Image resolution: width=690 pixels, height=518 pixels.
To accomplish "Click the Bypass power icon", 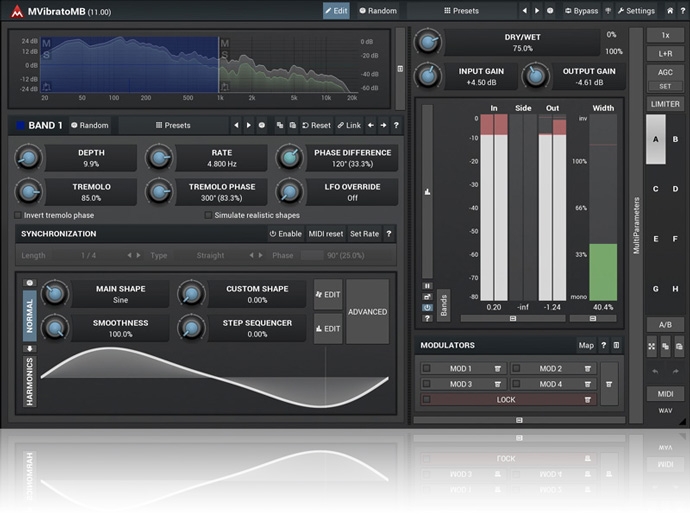I will click(568, 11).
